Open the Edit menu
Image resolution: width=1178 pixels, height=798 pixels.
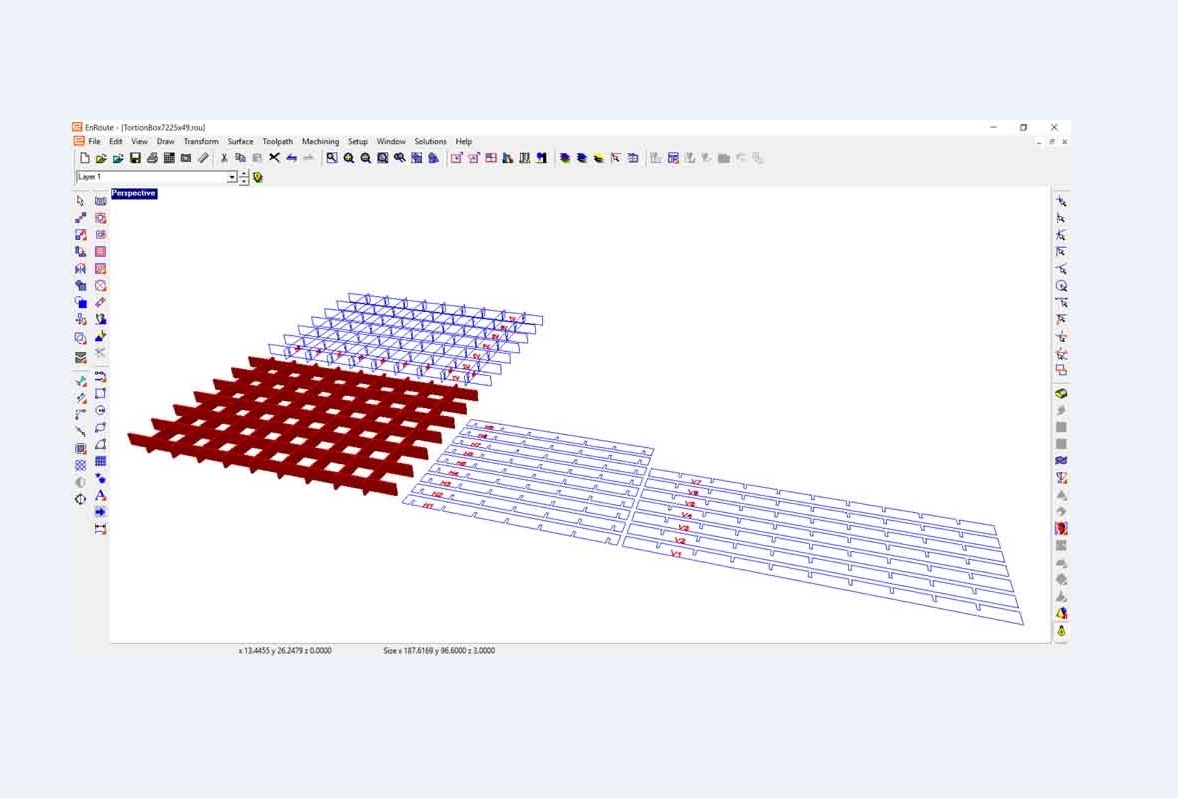point(115,141)
